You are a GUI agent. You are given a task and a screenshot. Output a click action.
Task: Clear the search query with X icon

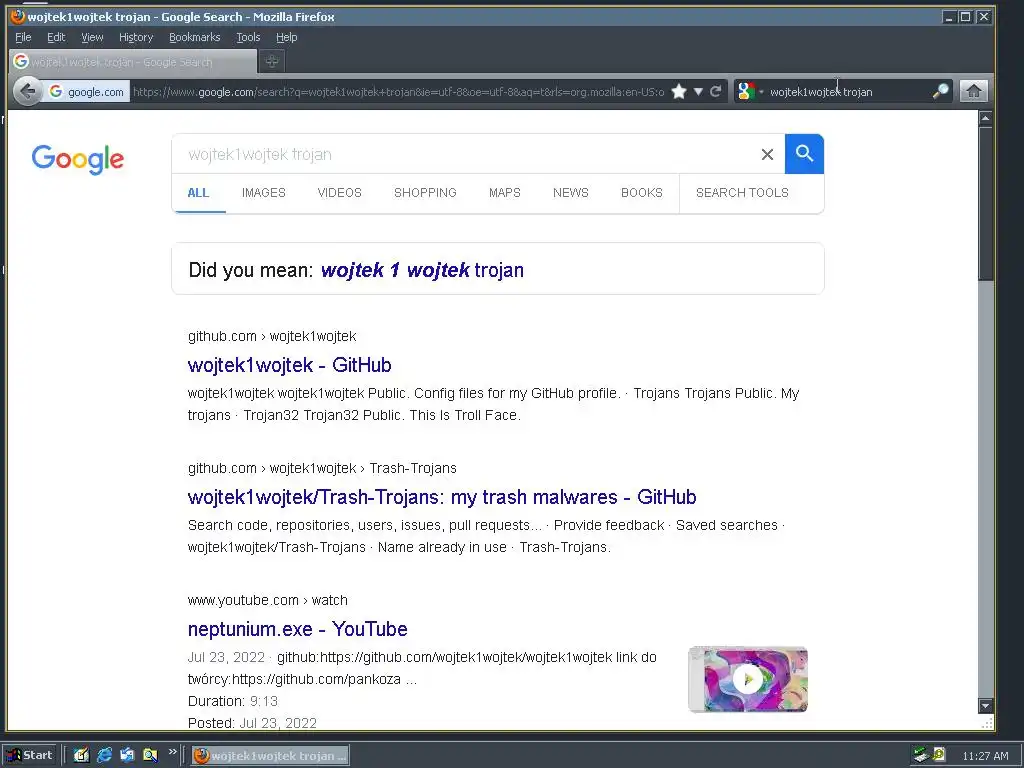click(x=767, y=154)
